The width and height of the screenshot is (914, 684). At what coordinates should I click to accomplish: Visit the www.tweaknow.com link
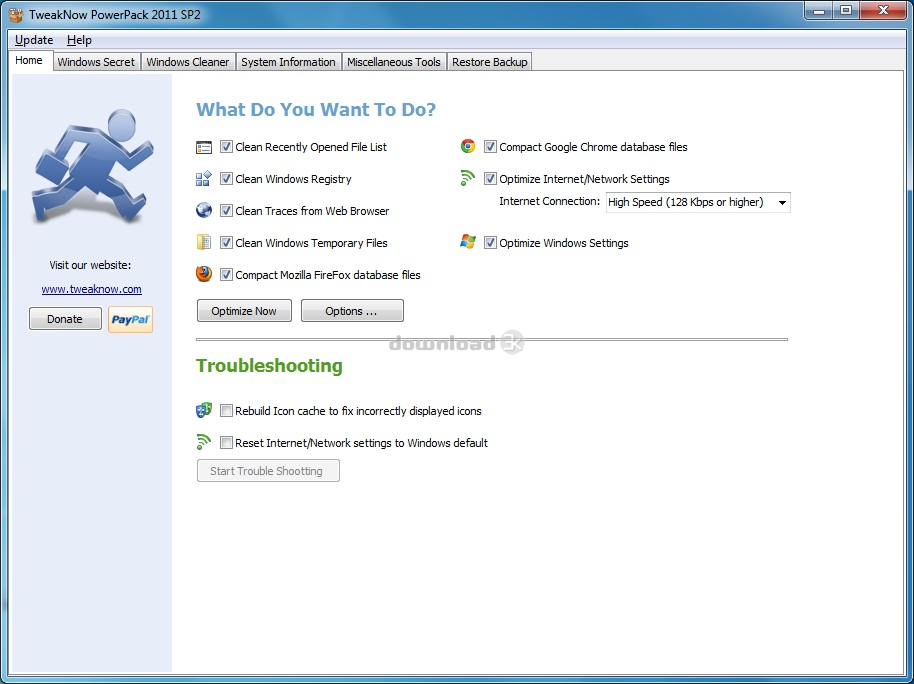coord(92,289)
